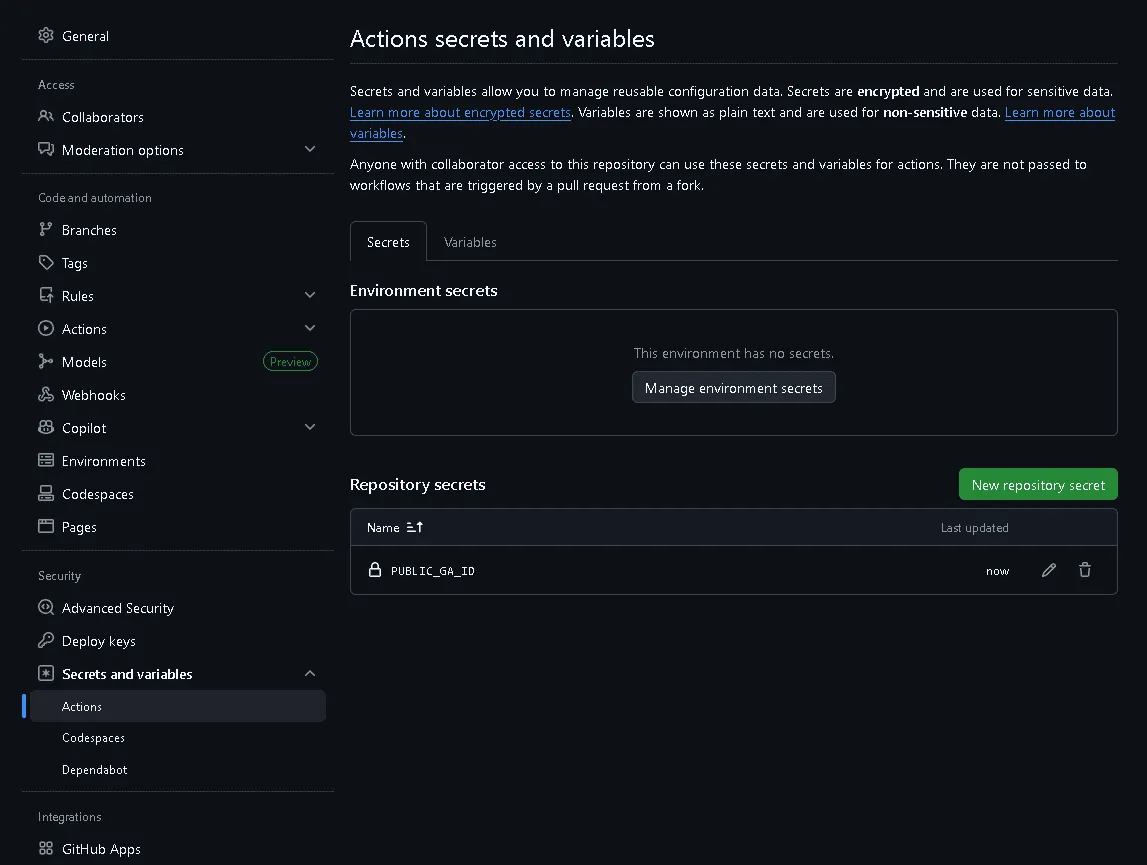Click the Branches git-branch icon

pyautogui.click(x=46, y=230)
